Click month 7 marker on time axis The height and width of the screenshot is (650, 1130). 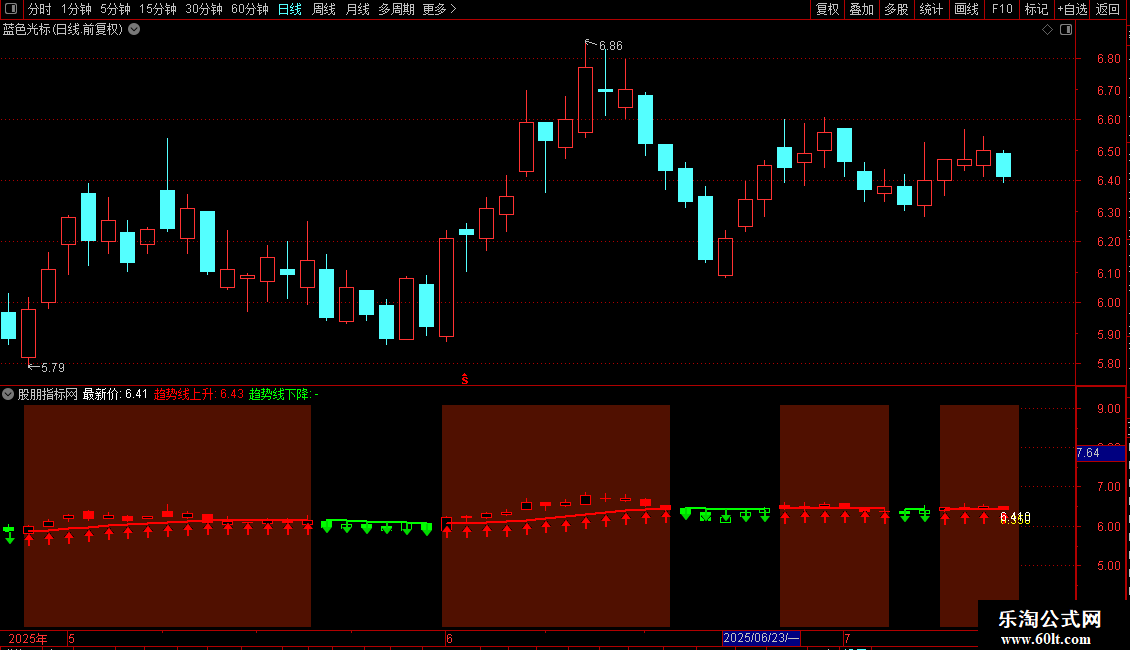[x=848, y=639]
